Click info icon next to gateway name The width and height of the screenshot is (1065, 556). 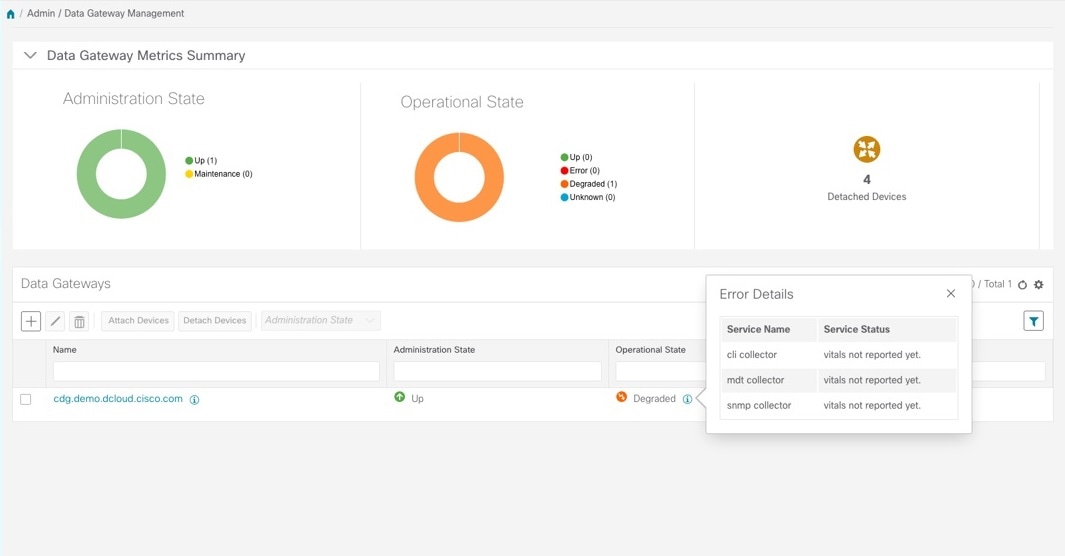tap(195, 399)
